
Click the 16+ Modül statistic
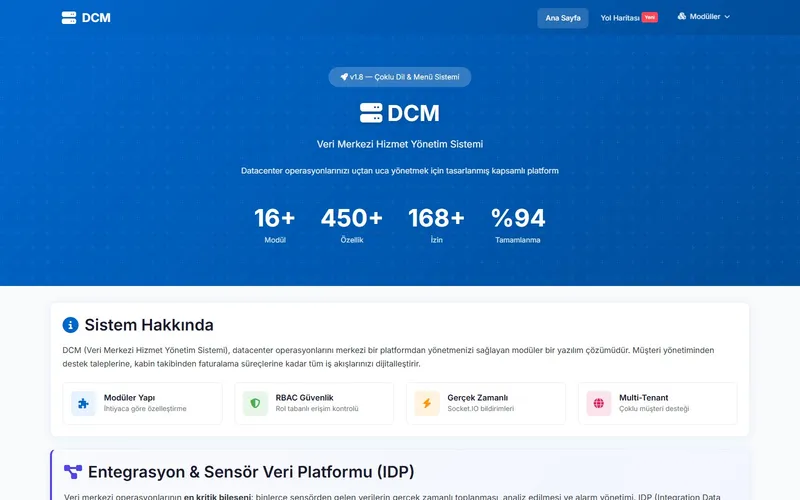tap(274, 225)
